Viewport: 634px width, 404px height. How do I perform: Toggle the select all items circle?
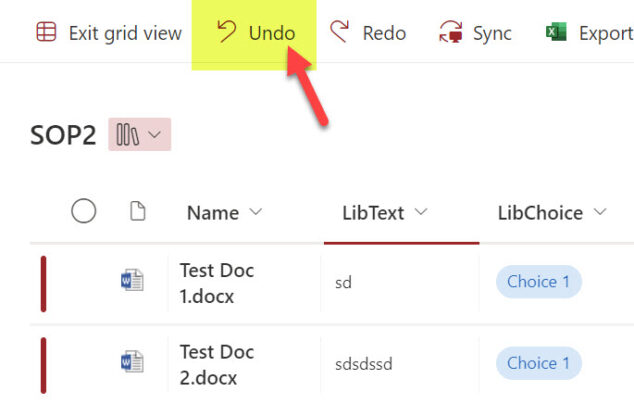pos(84,211)
